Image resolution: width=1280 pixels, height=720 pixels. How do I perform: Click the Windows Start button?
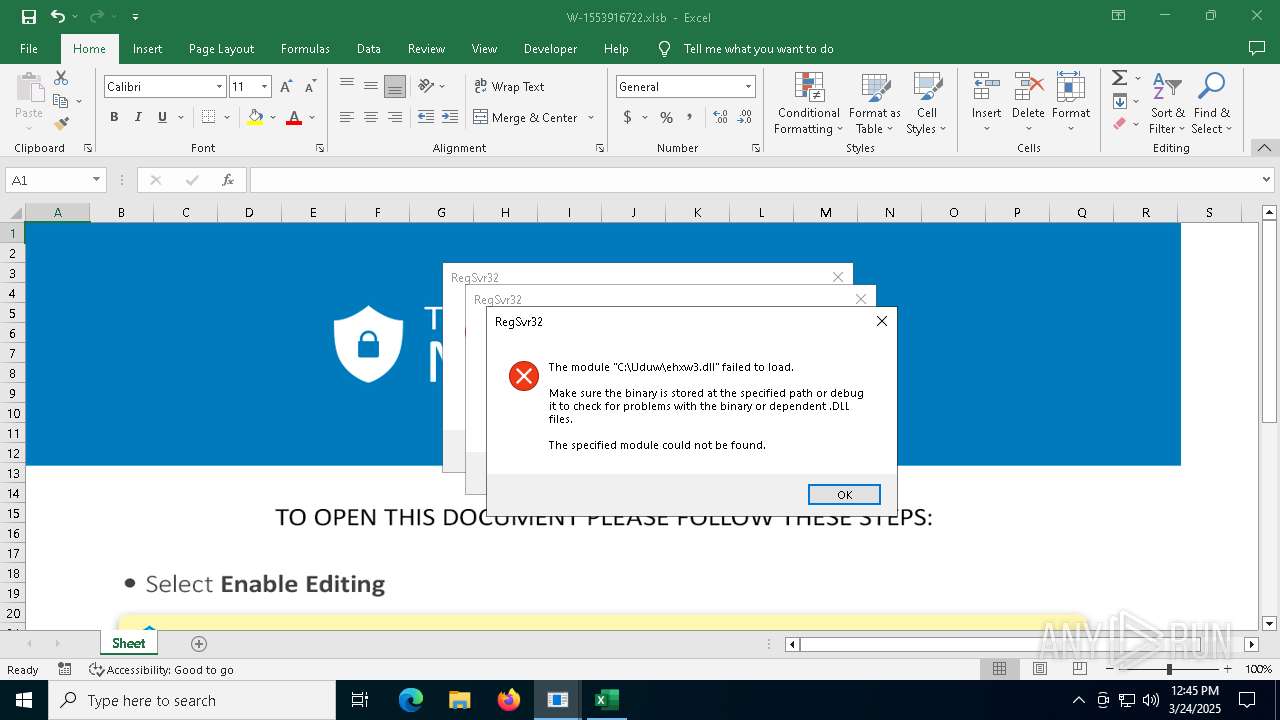23,700
